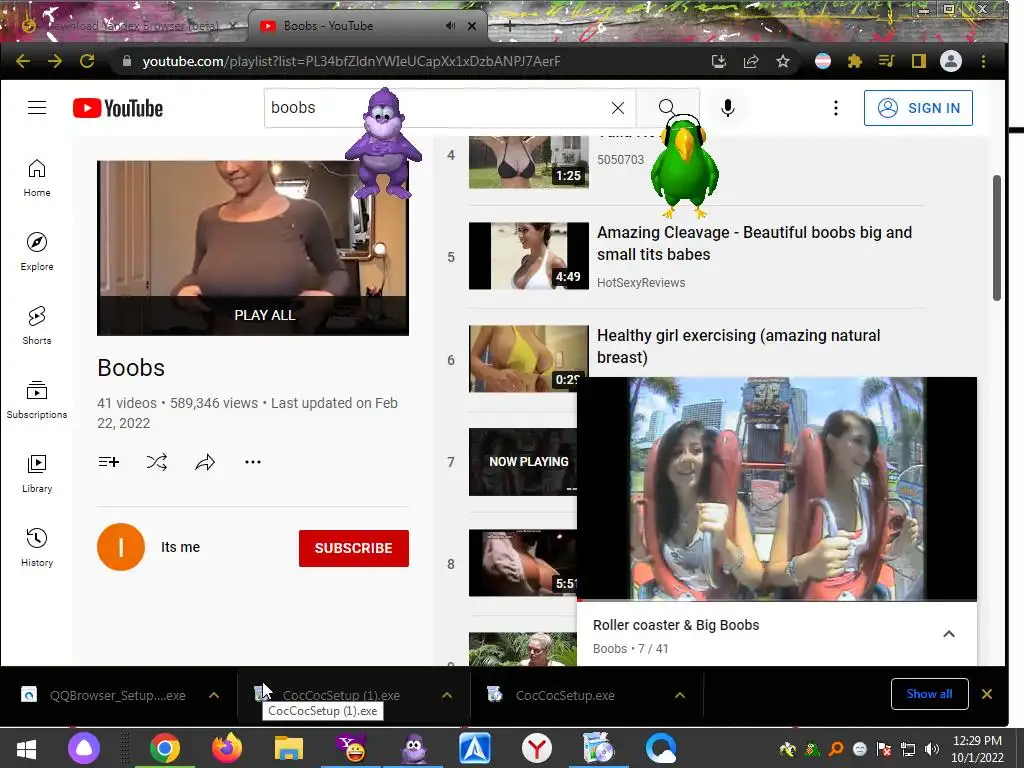Close the downloads bar

[x=987, y=694]
